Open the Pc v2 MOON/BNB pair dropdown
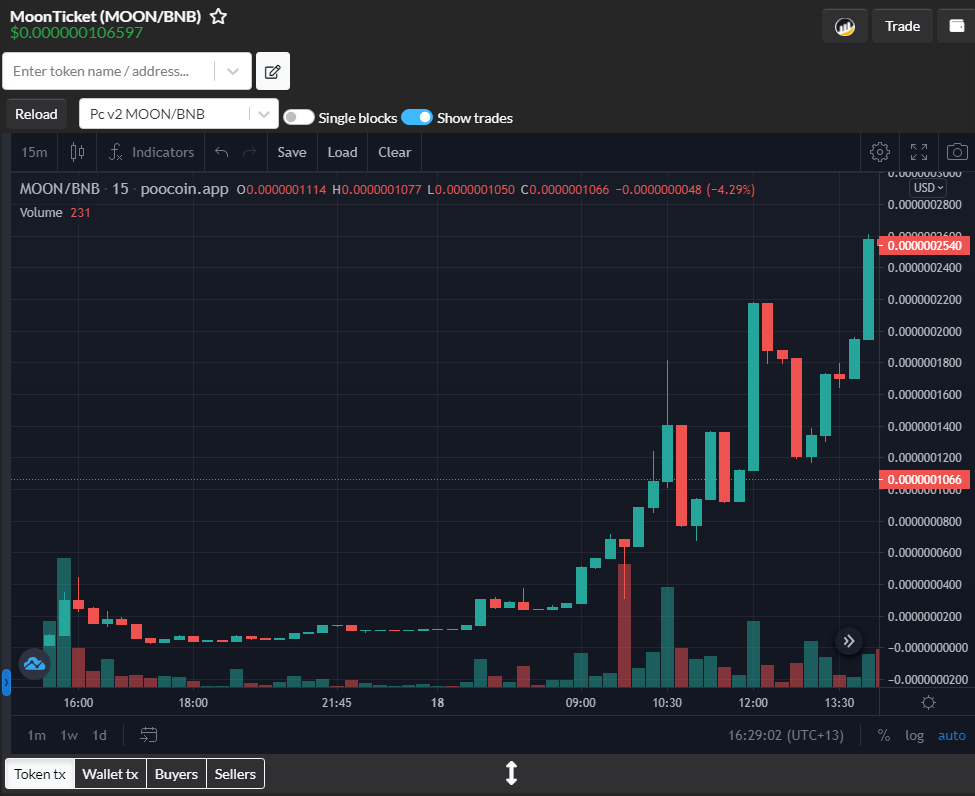Screen dimensions: 975x796 [178, 114]
